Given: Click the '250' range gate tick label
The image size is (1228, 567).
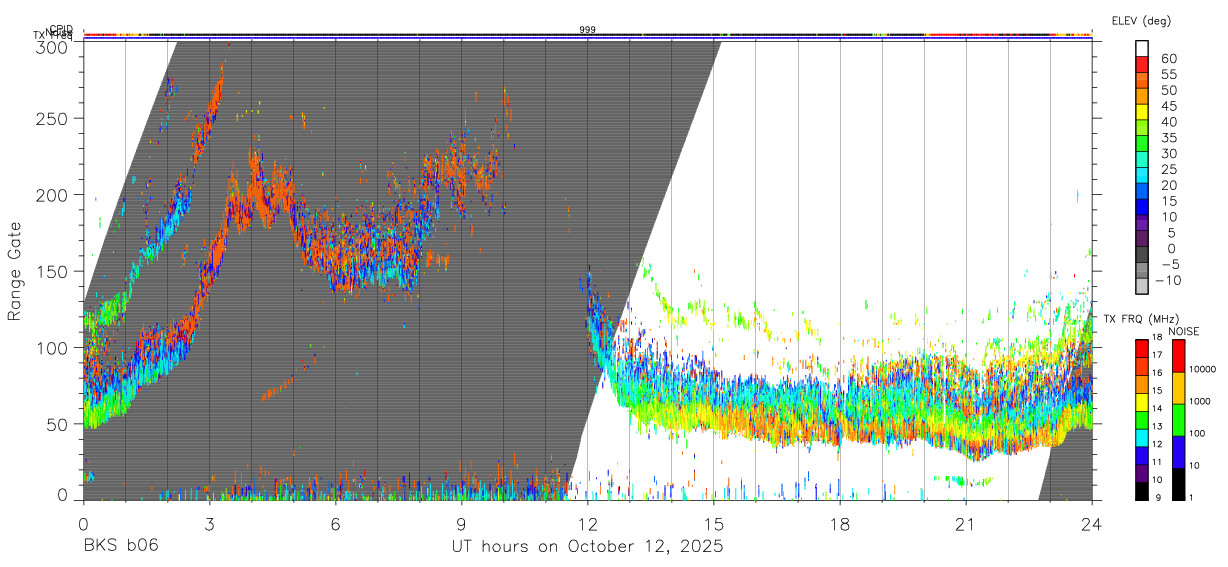Looking at the screenshot, I should click(52, 118).
